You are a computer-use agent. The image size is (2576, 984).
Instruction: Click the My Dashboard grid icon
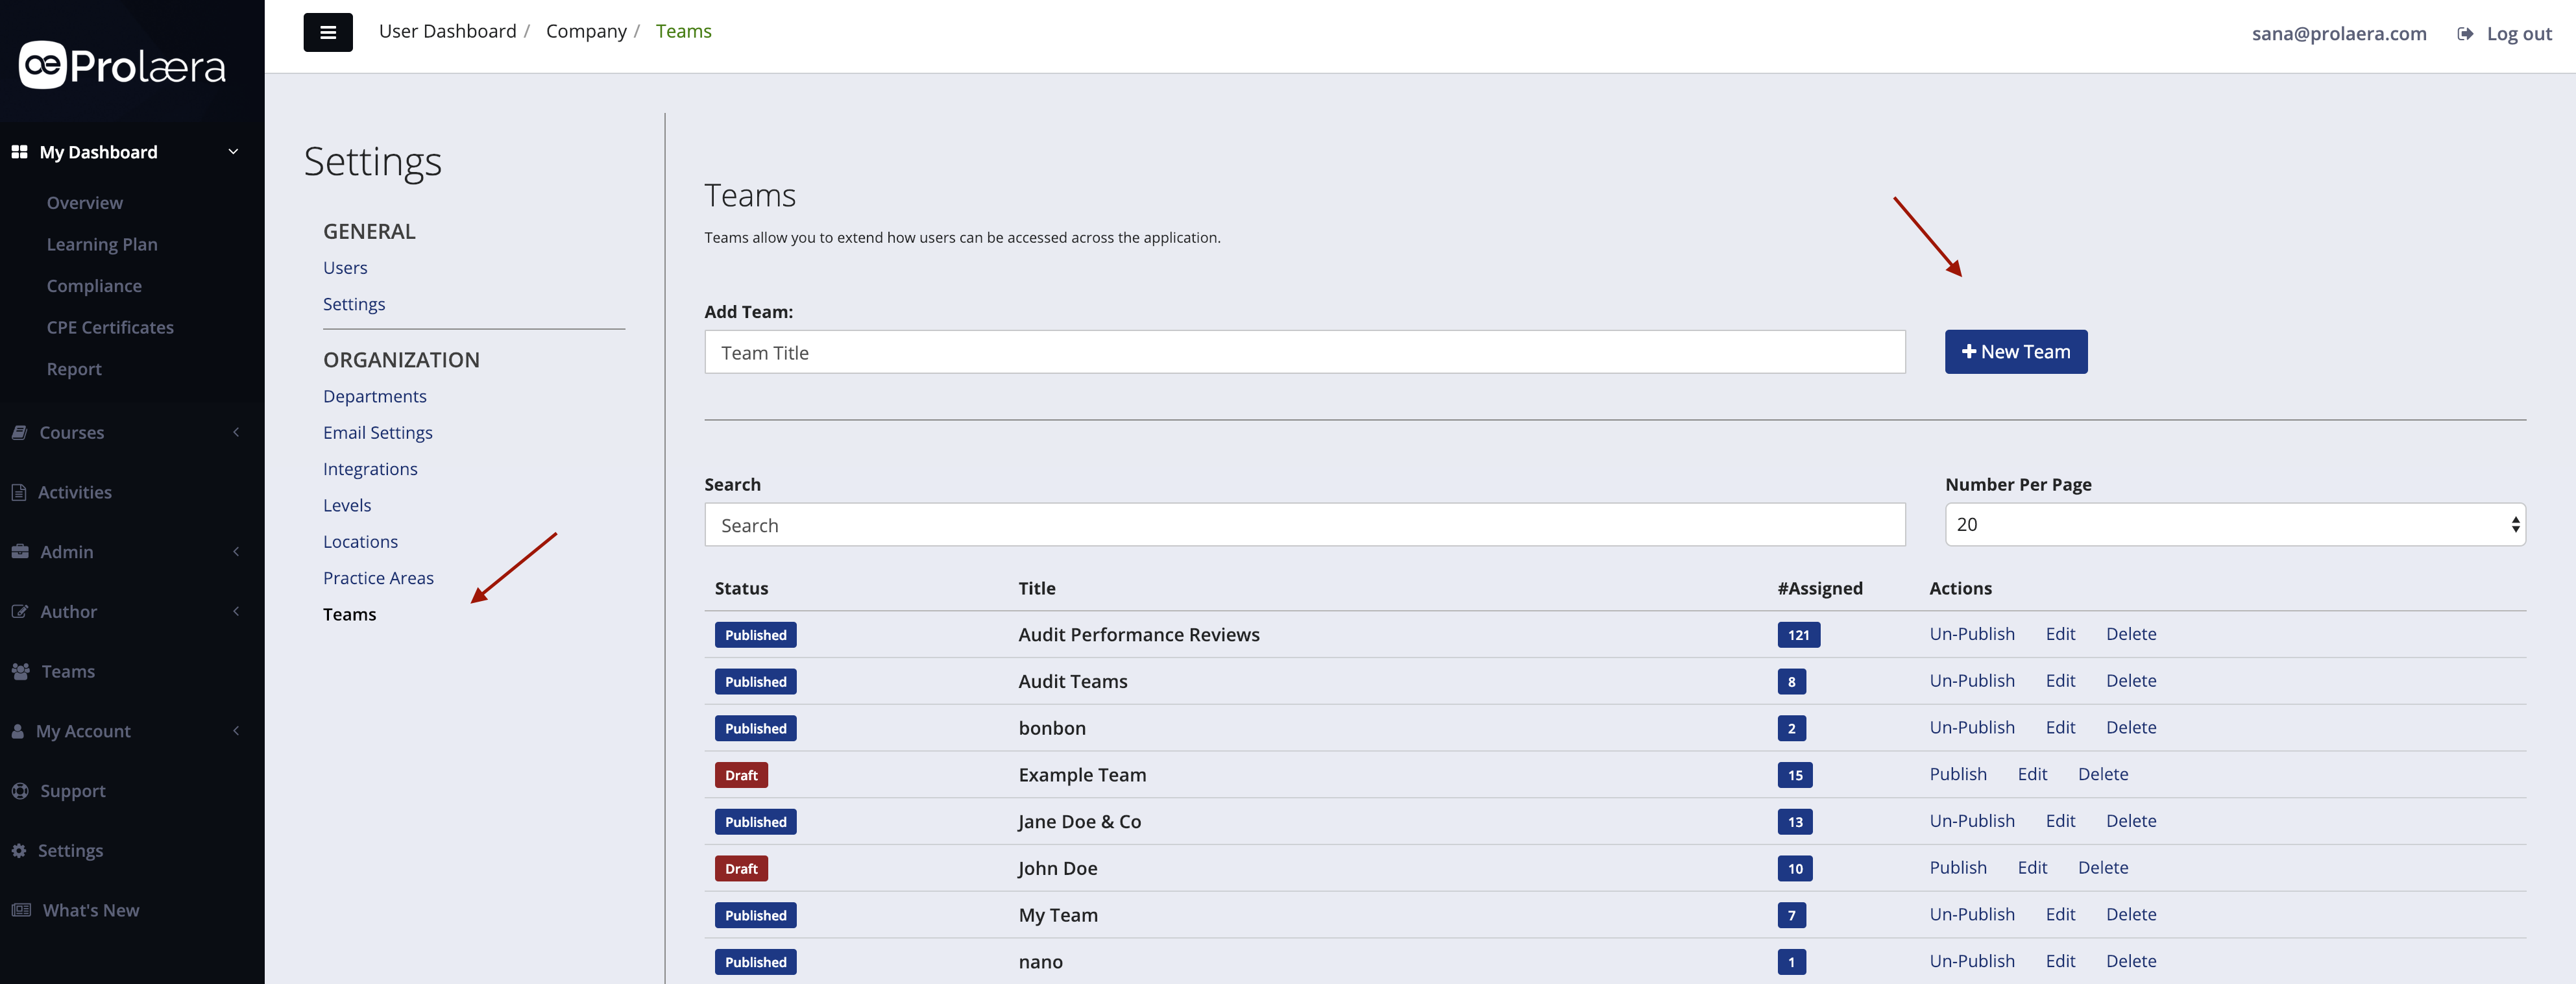[19, 152]
